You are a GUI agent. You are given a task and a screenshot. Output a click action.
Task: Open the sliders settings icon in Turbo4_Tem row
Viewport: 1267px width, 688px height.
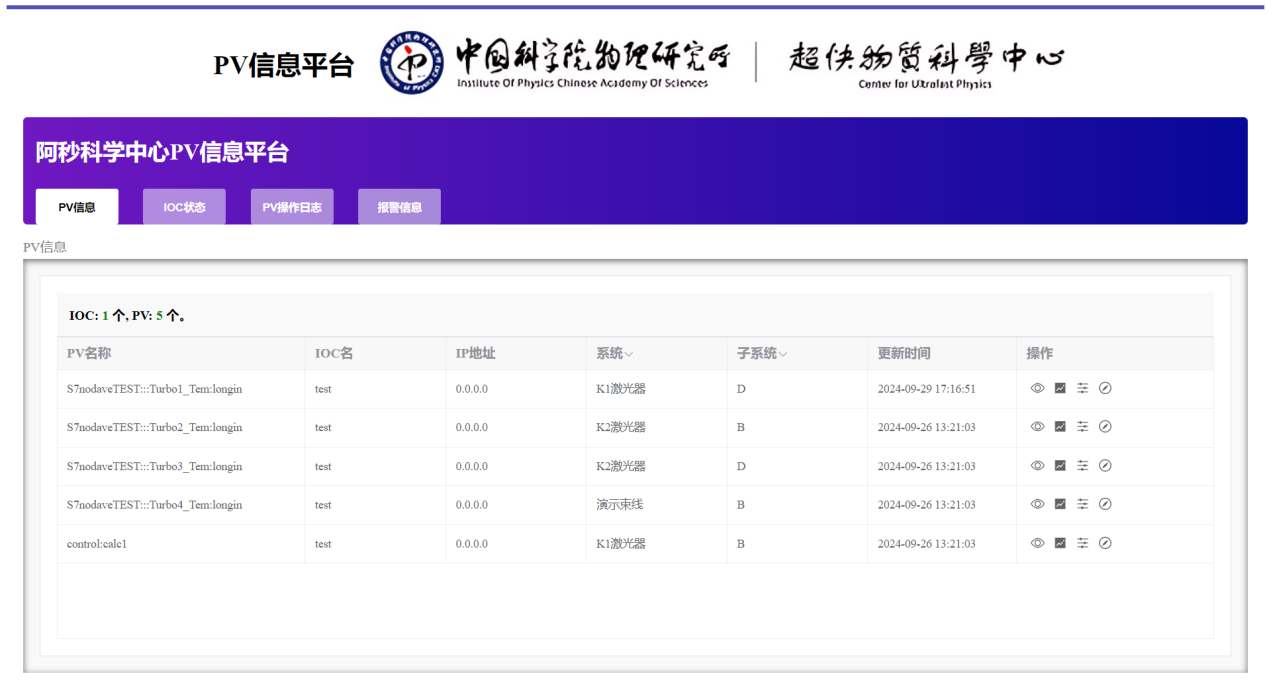coord(1082,504)
